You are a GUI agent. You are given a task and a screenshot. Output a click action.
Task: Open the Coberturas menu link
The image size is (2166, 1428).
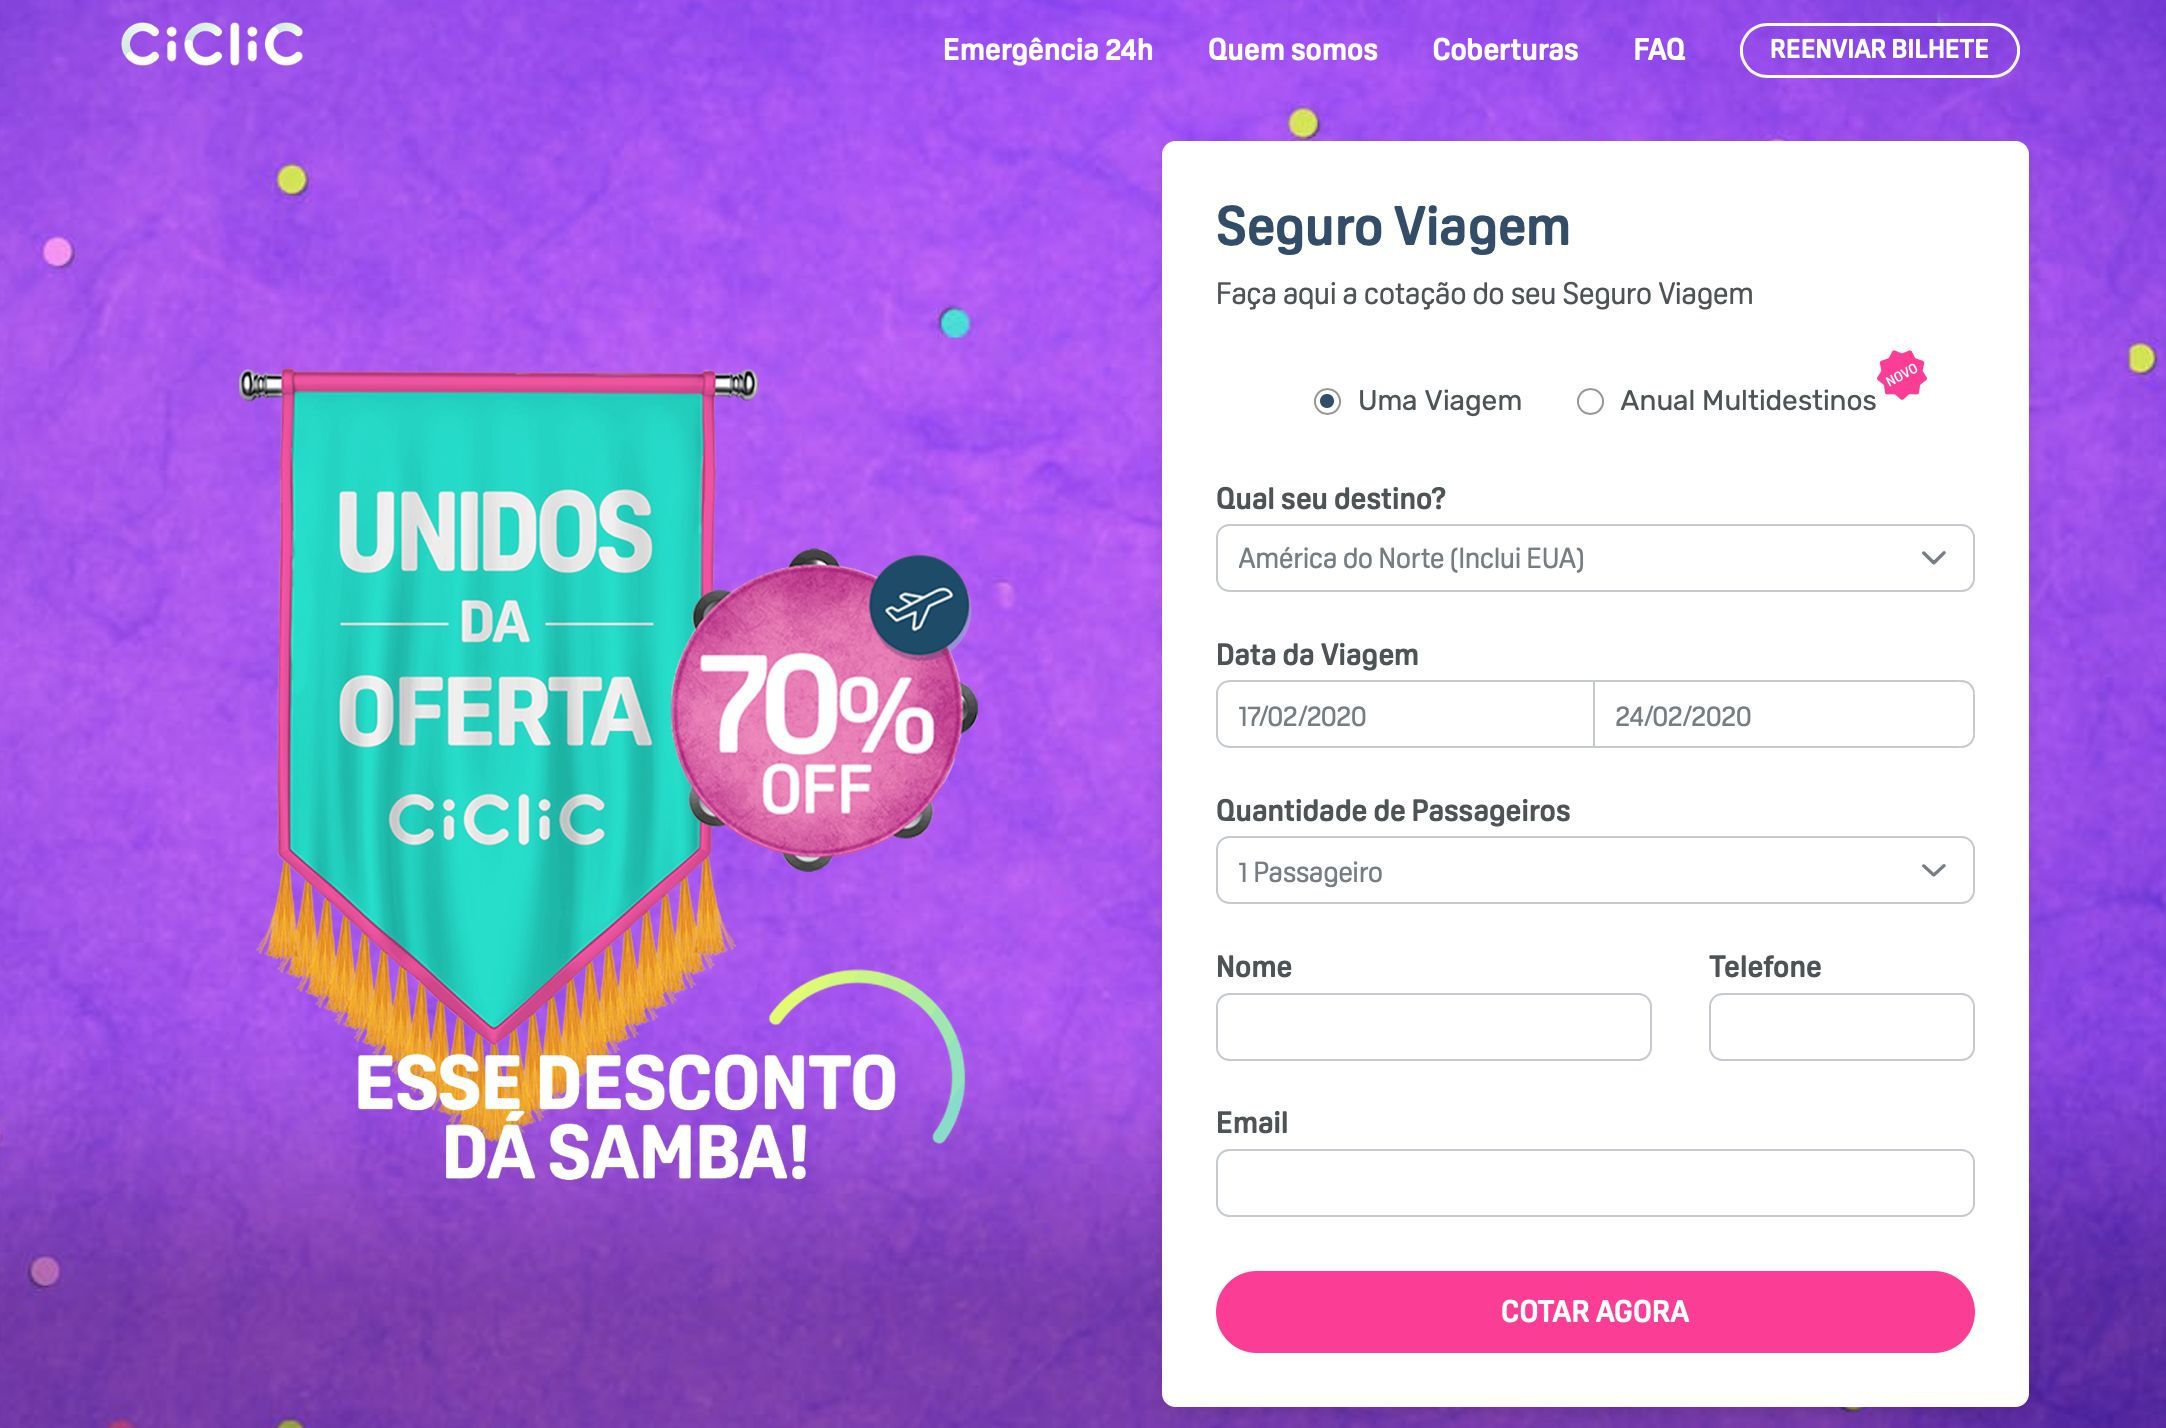click(1505, 50)
